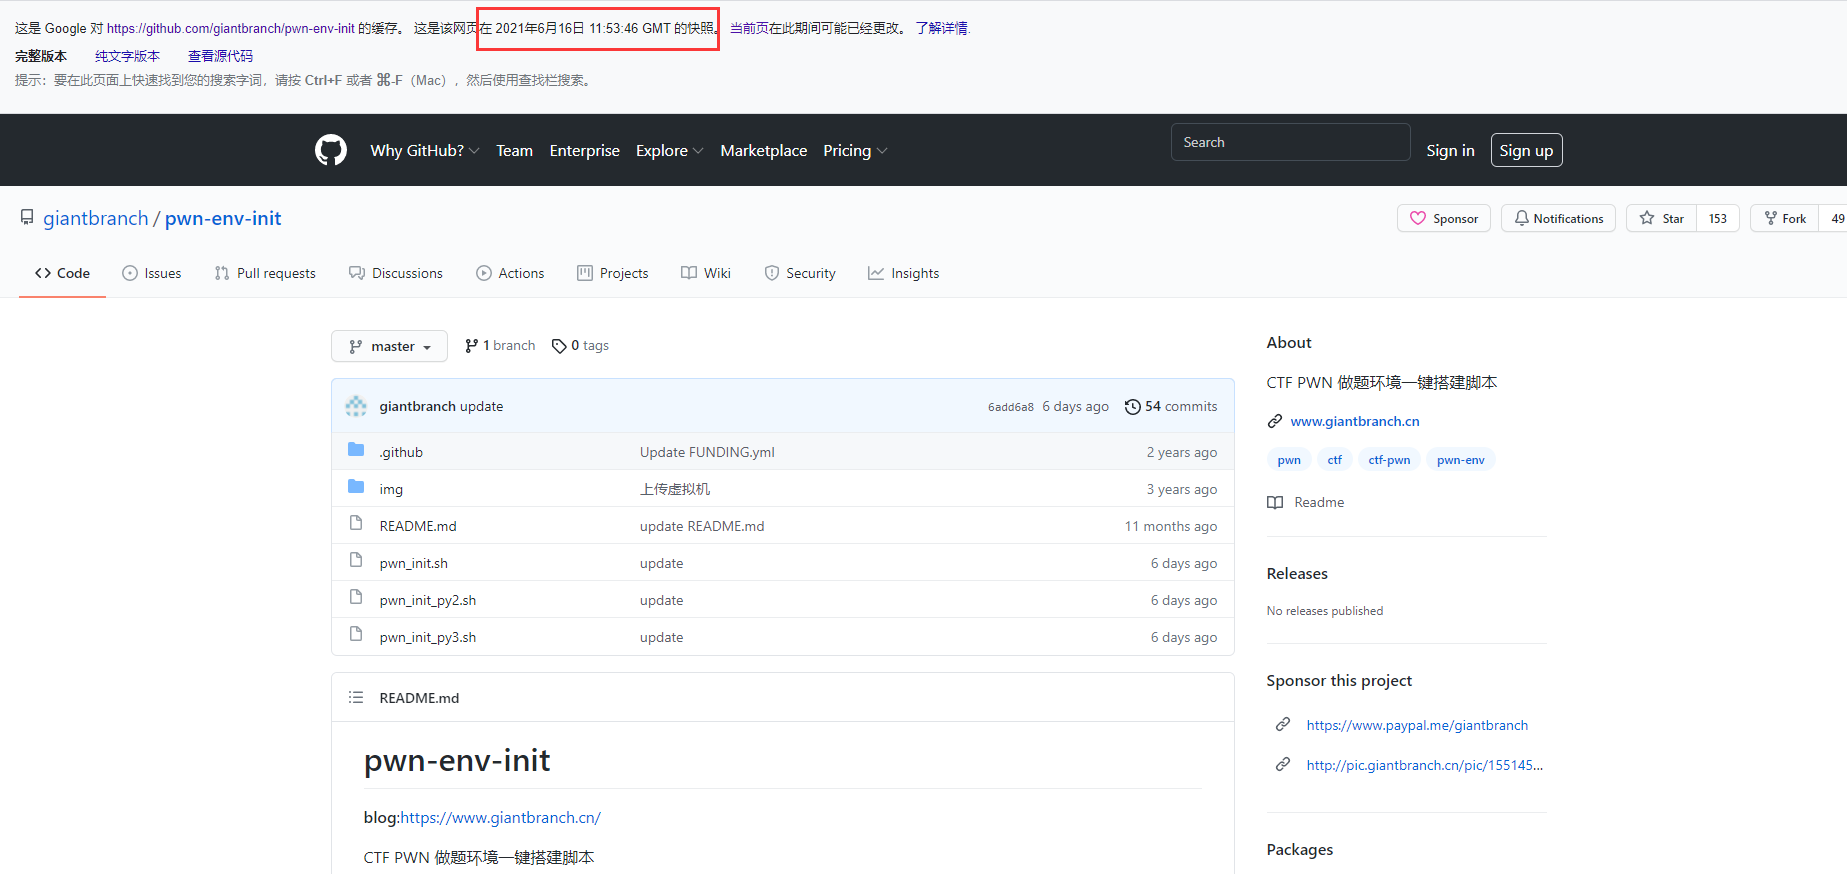Screen dimensions: 1847x874
Task: Fork the repository
Action: point(1785,218)
